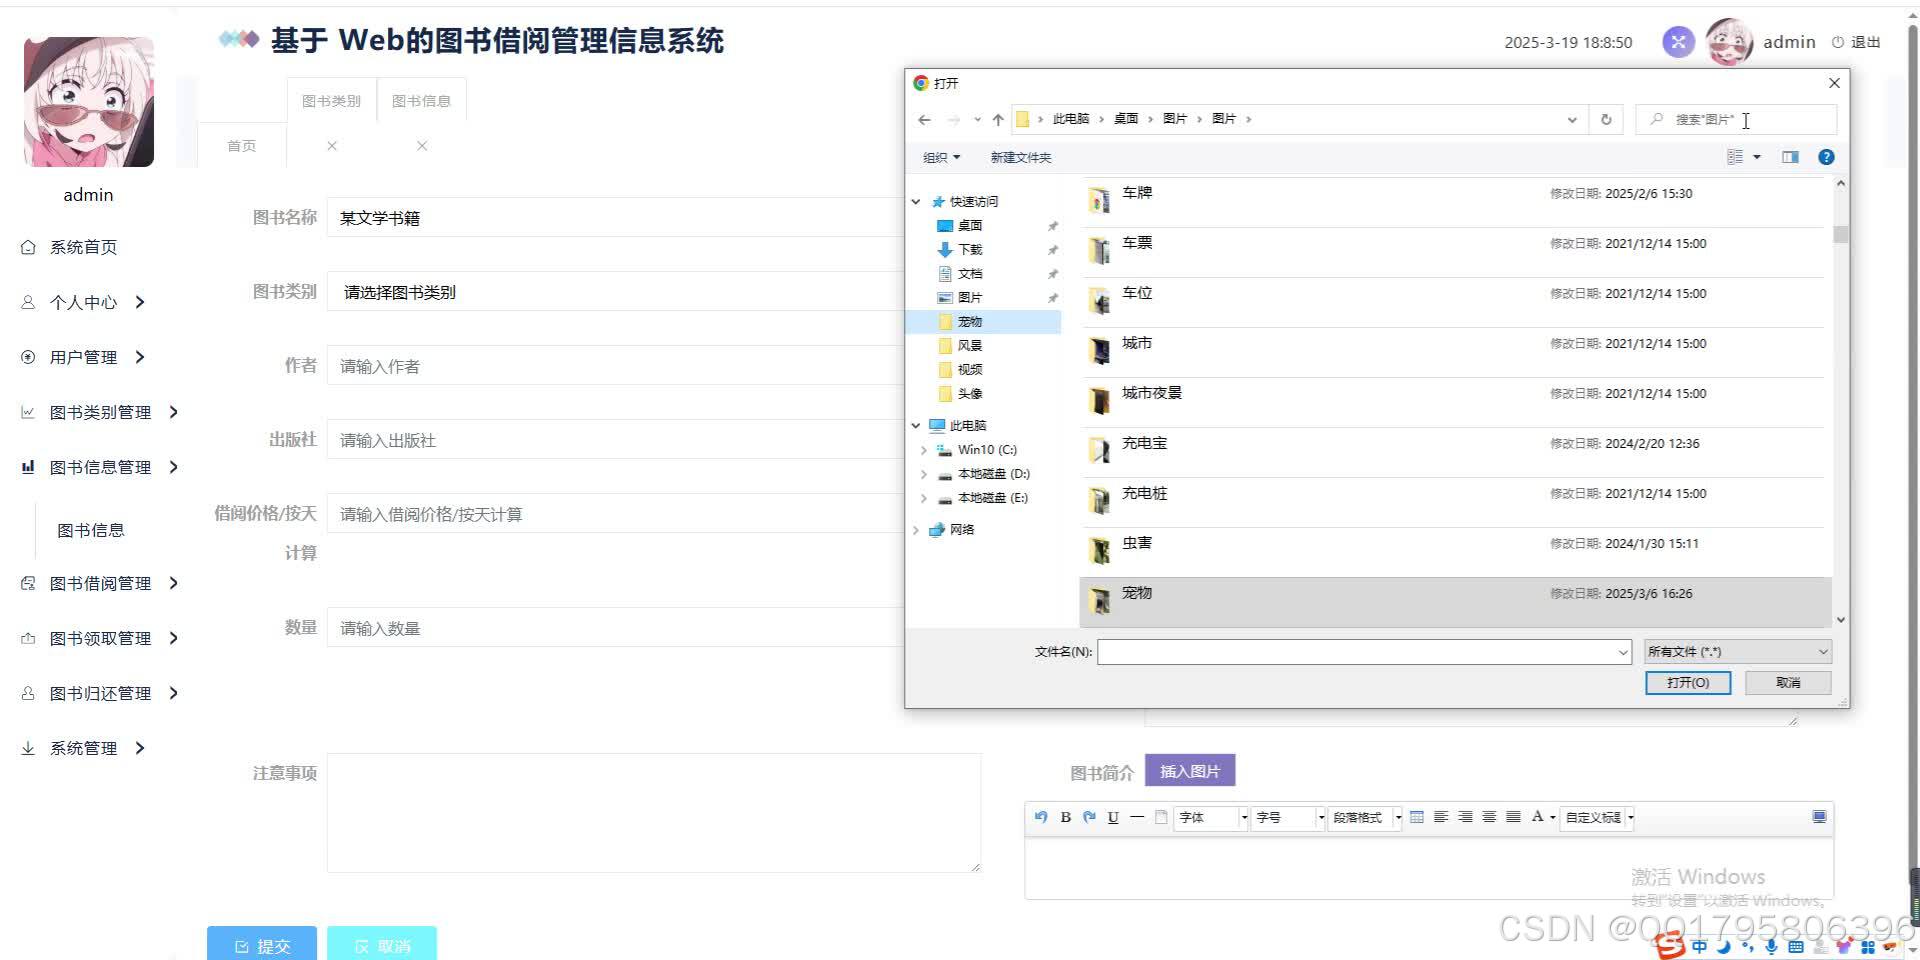Toggle the preview pane icon in the dialog
Image resolution: width=1920 pixels, height=960 pixels.
(x=1790, y=157)
